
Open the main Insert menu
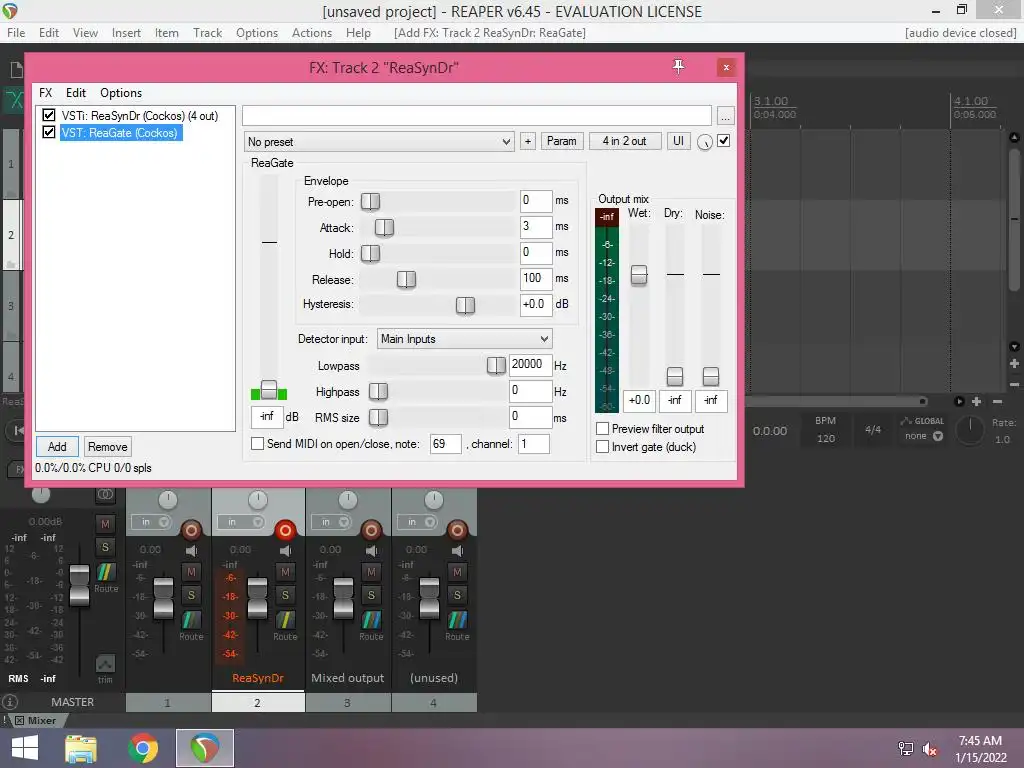(126, 33)
